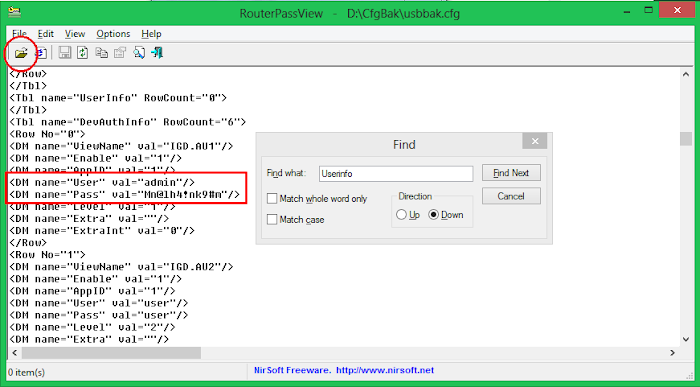
Task: Click the Row No="1" line
Action: (x=47, y=254)
